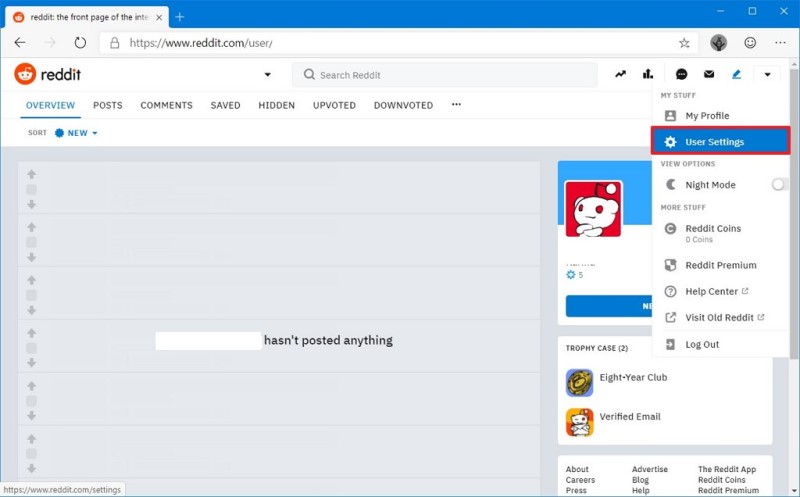The image size is (800, 497).
Task: Select Visit Old Reddit
Action: (720, 317)
